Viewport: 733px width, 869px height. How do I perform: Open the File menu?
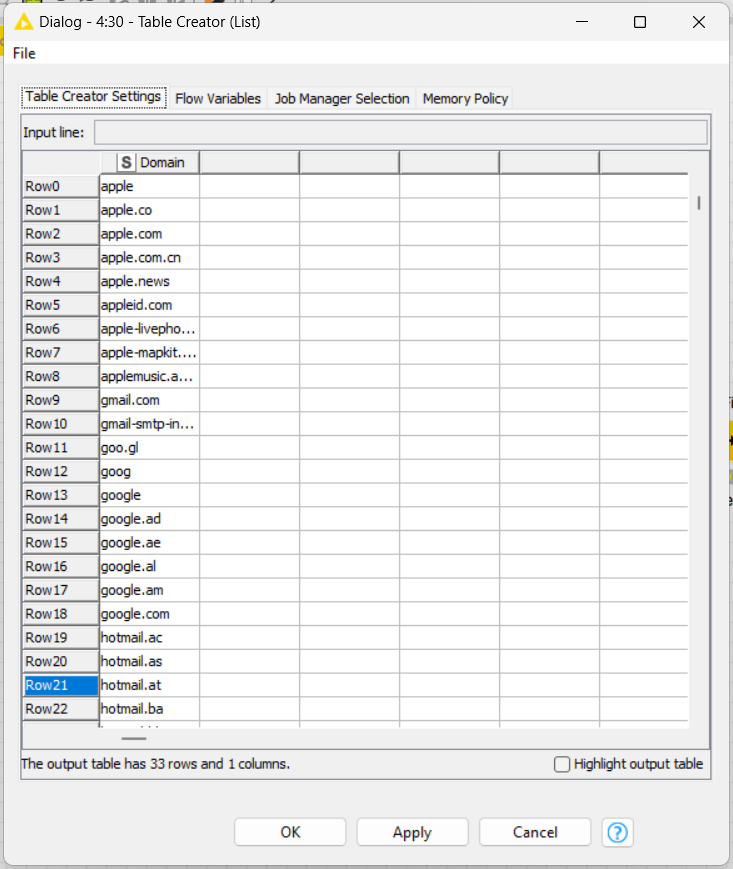point(24,53)
